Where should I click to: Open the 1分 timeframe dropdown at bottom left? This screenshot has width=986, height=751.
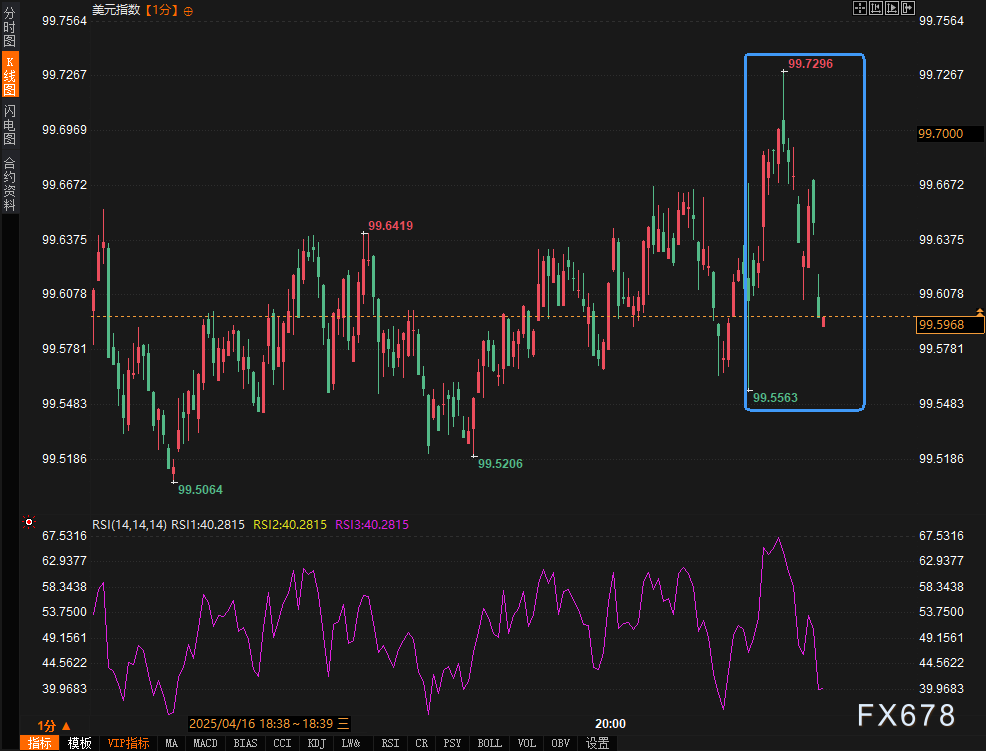click(54, 725)
